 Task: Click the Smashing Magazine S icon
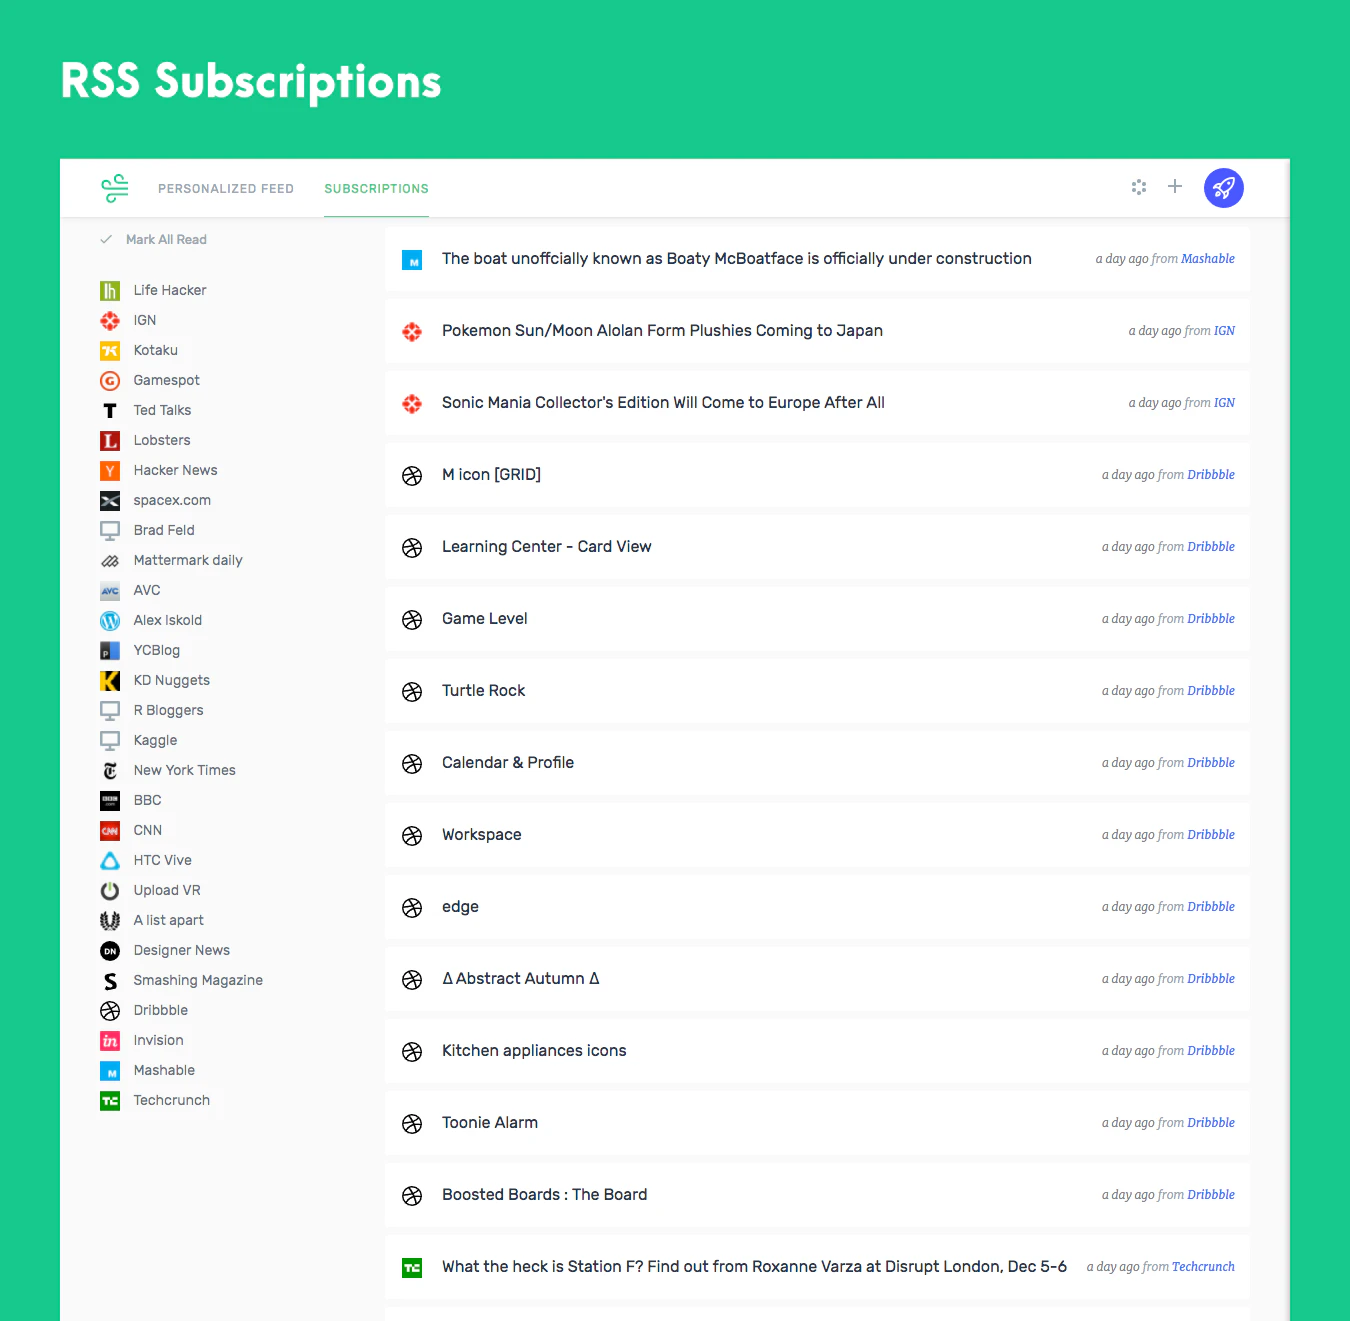(110, 981)
